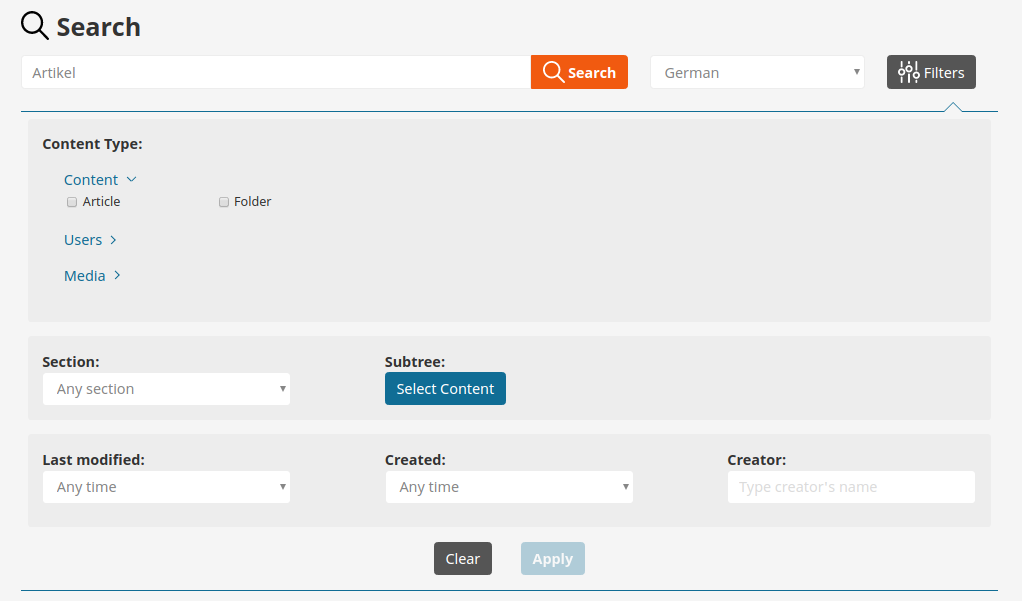
Task: Click the Media group link
Action: coord(85,276)
